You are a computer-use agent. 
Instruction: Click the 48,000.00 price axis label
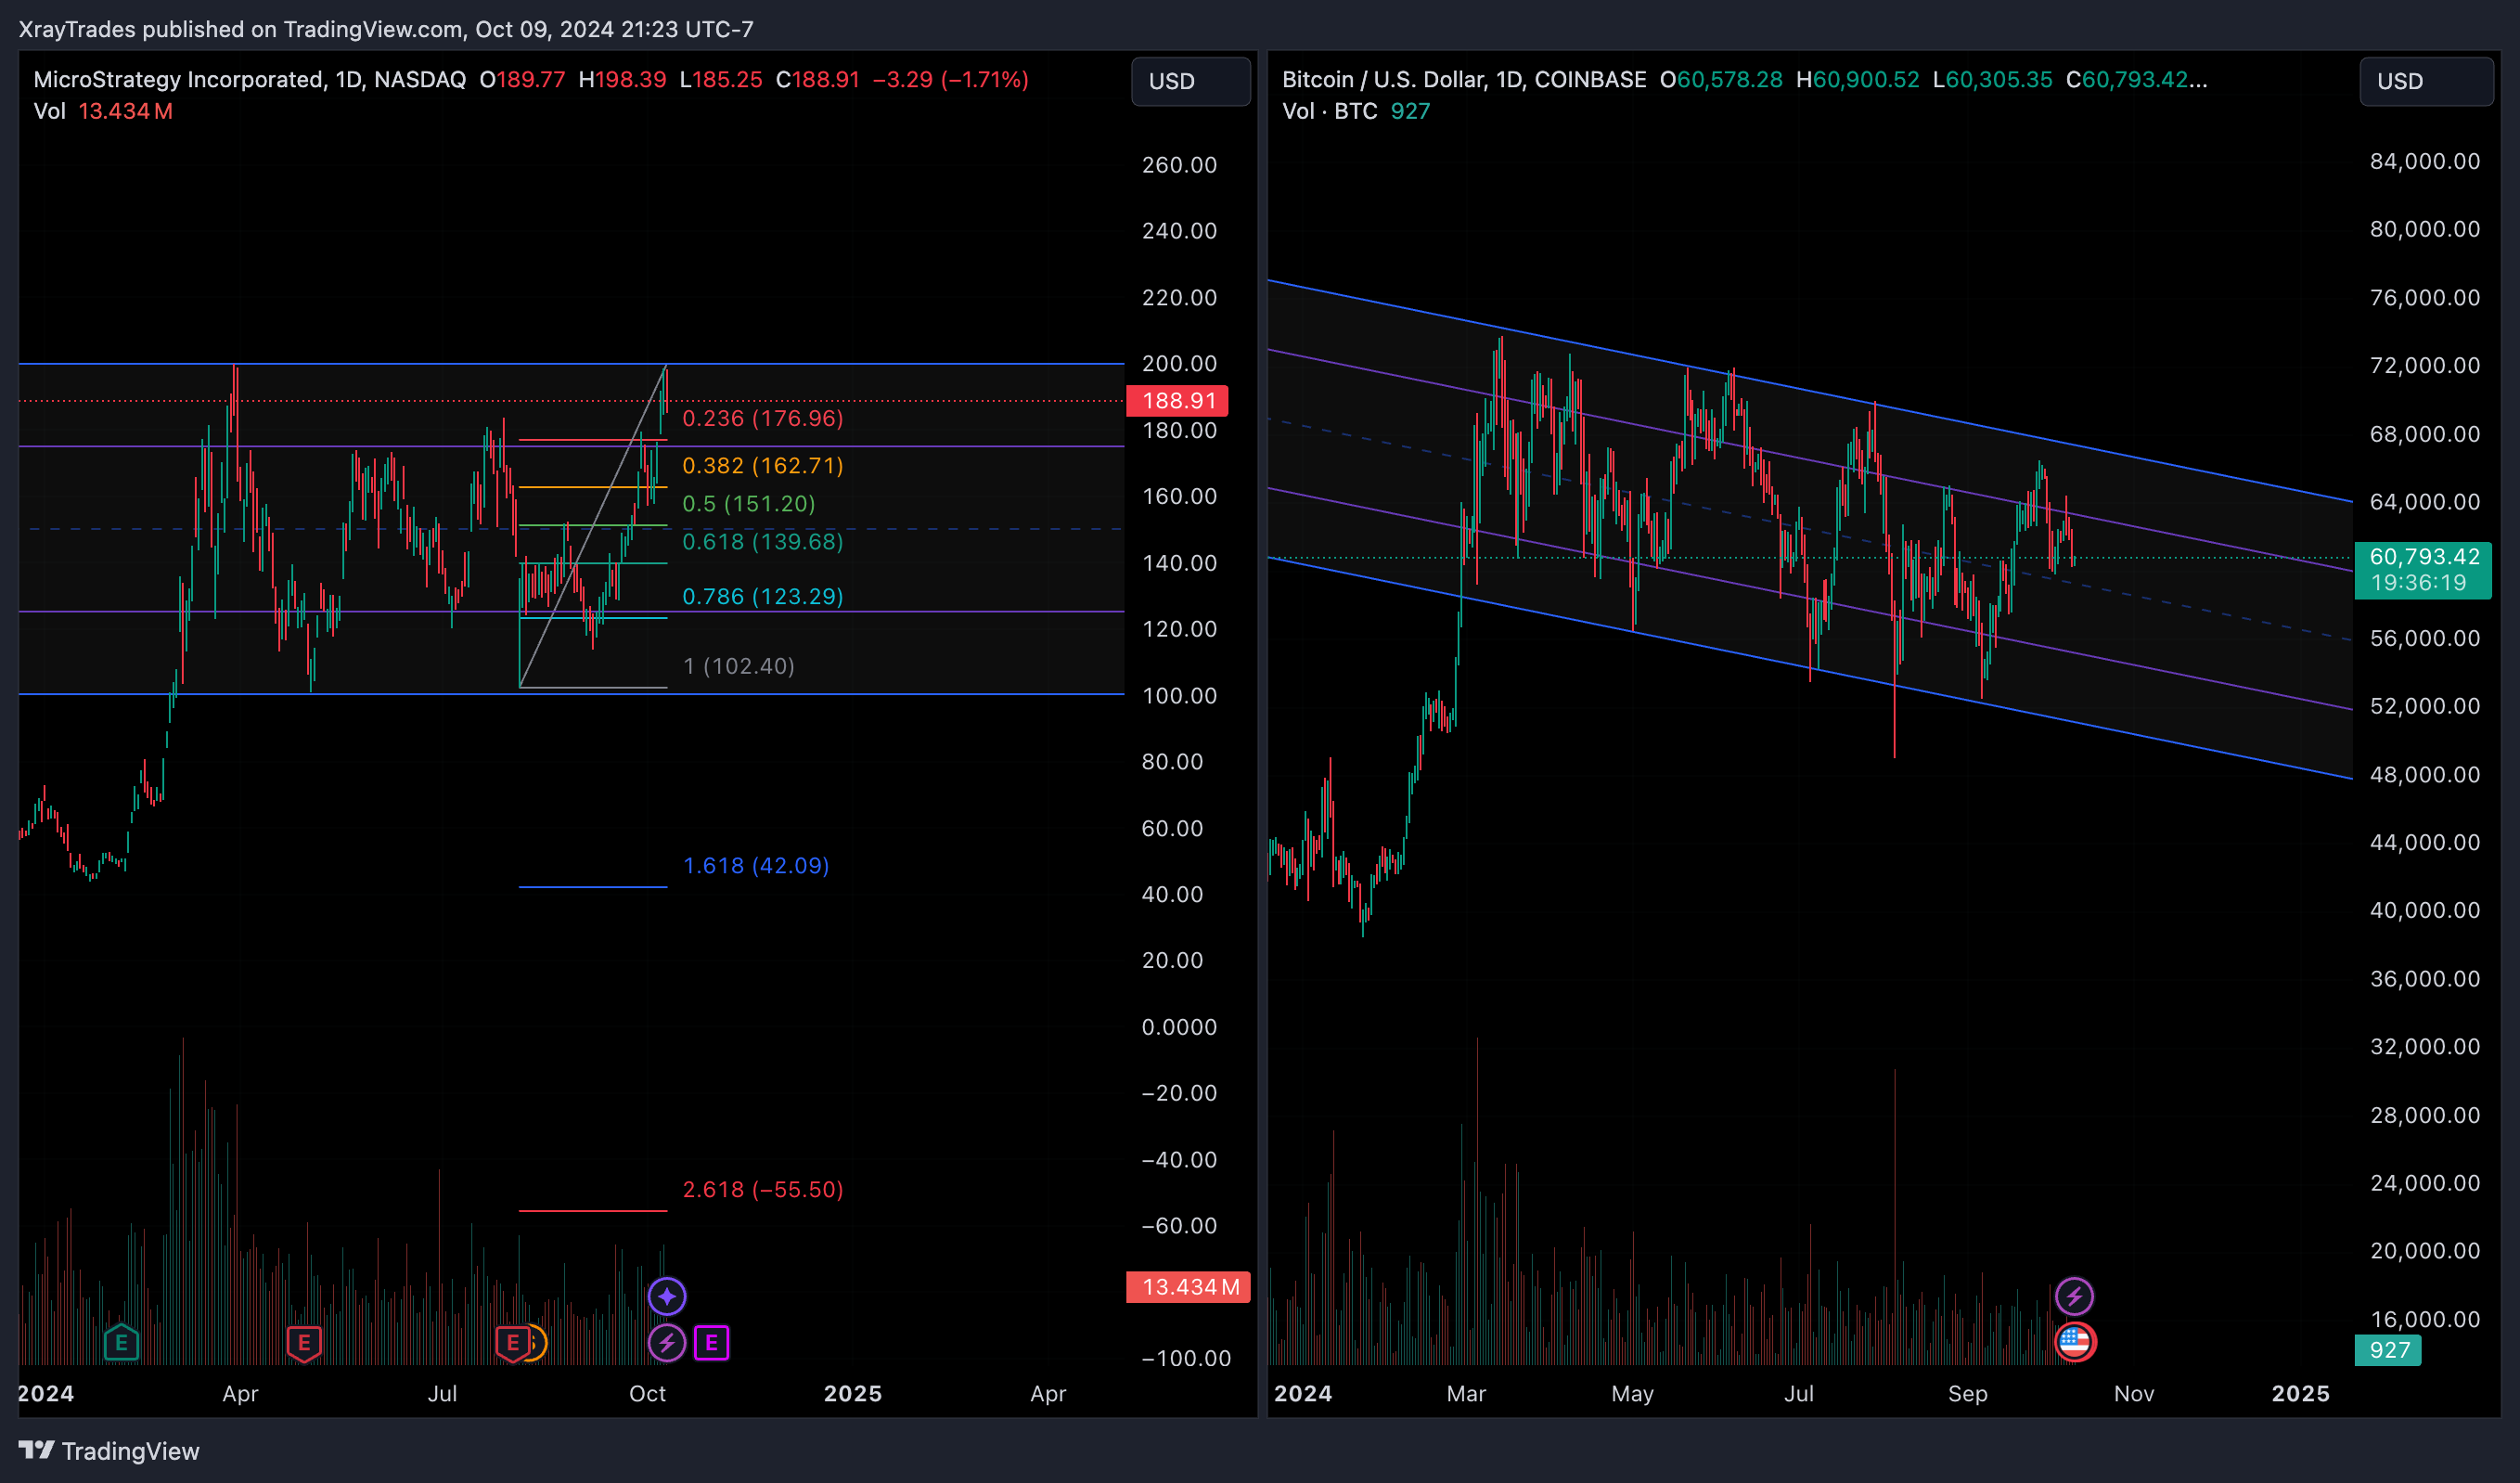pos(2424,774)
